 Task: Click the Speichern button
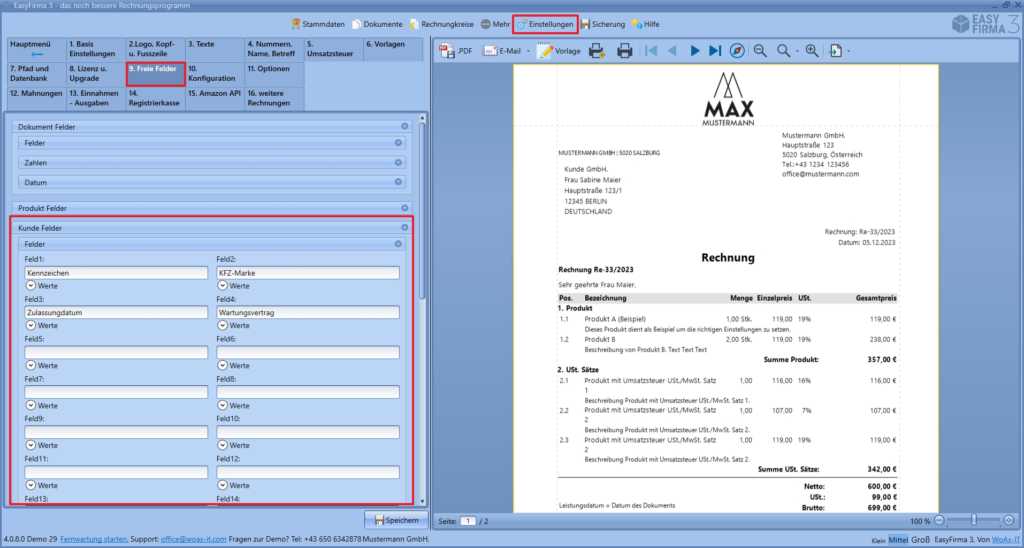click(394, 519)
